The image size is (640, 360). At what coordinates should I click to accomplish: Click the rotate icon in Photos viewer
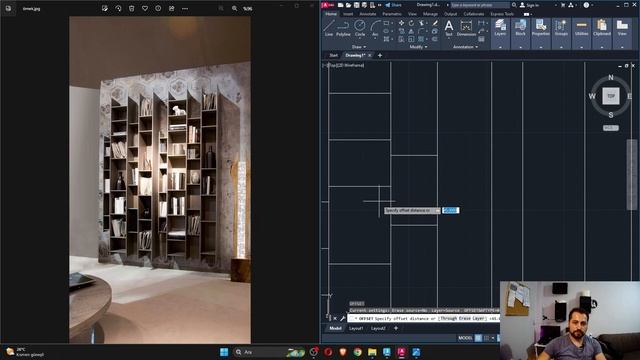point(118,8)
